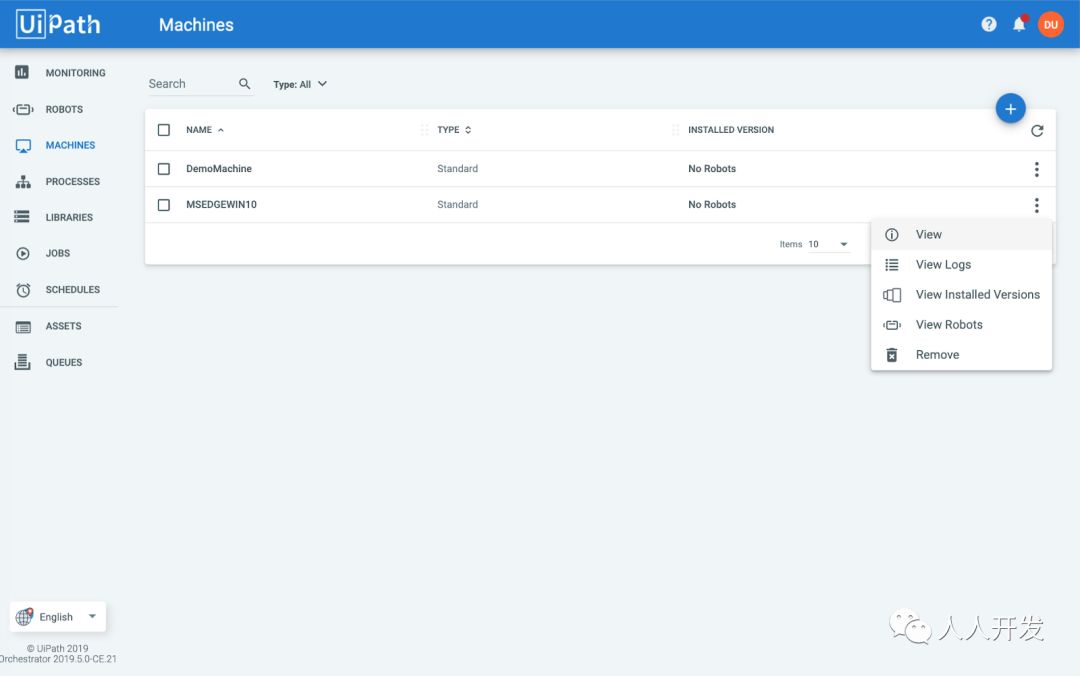Click the Machines monitor icon in sidebar
The height and width of the screenshot is (676, 1080).
pyautogui.click(x=23, y=145)
